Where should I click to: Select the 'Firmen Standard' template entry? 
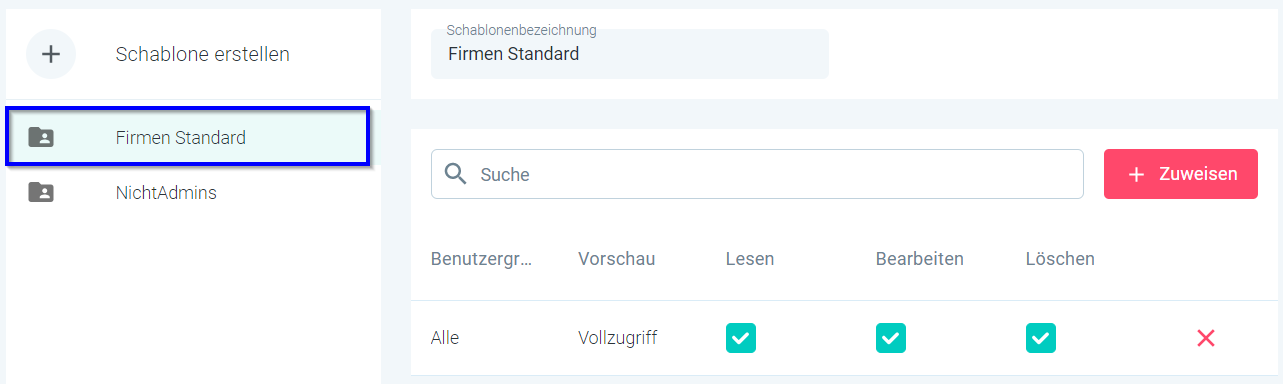[189, 137]
